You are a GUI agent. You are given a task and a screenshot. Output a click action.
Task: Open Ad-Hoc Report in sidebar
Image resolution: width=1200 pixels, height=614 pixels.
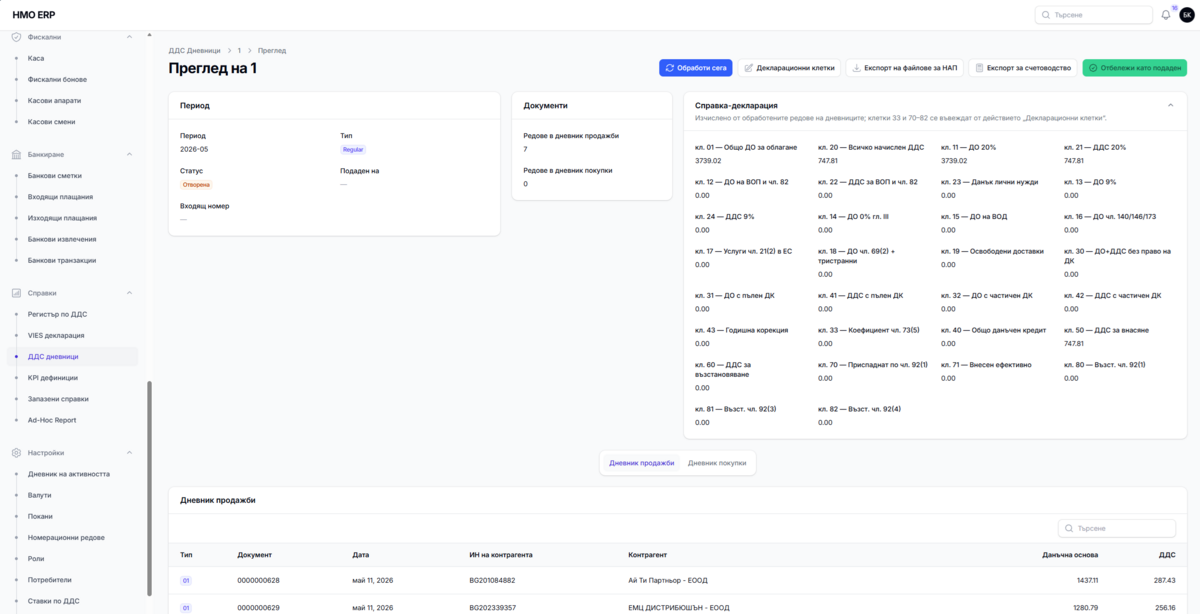click(x=73, y=420)
